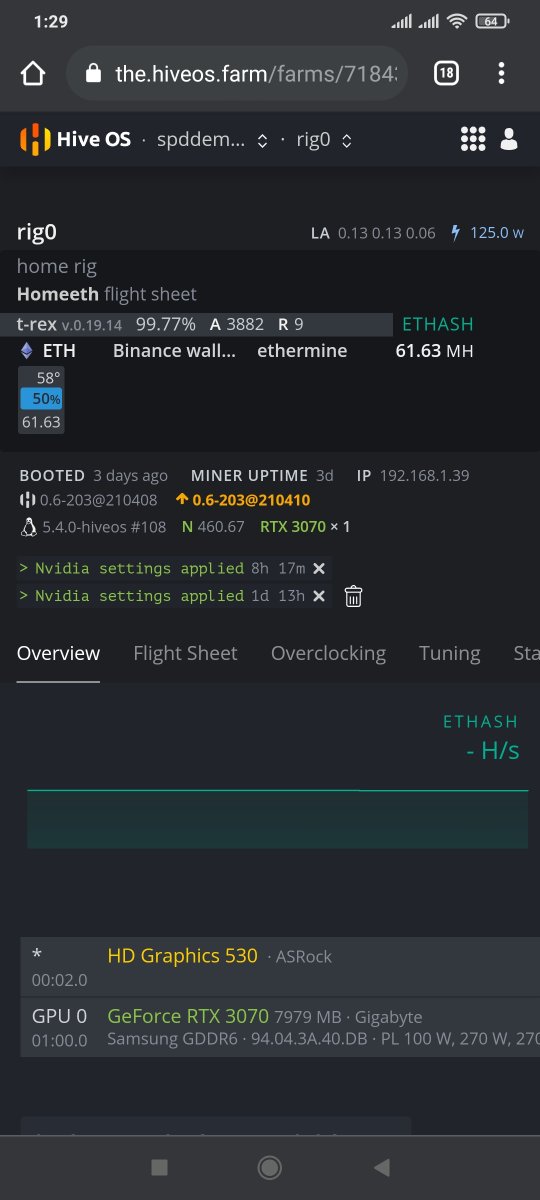Select the GeForce RTX 3070 GPU row
The image size is (540, 1200).
pyautogui.click(x=279, y=1027)
